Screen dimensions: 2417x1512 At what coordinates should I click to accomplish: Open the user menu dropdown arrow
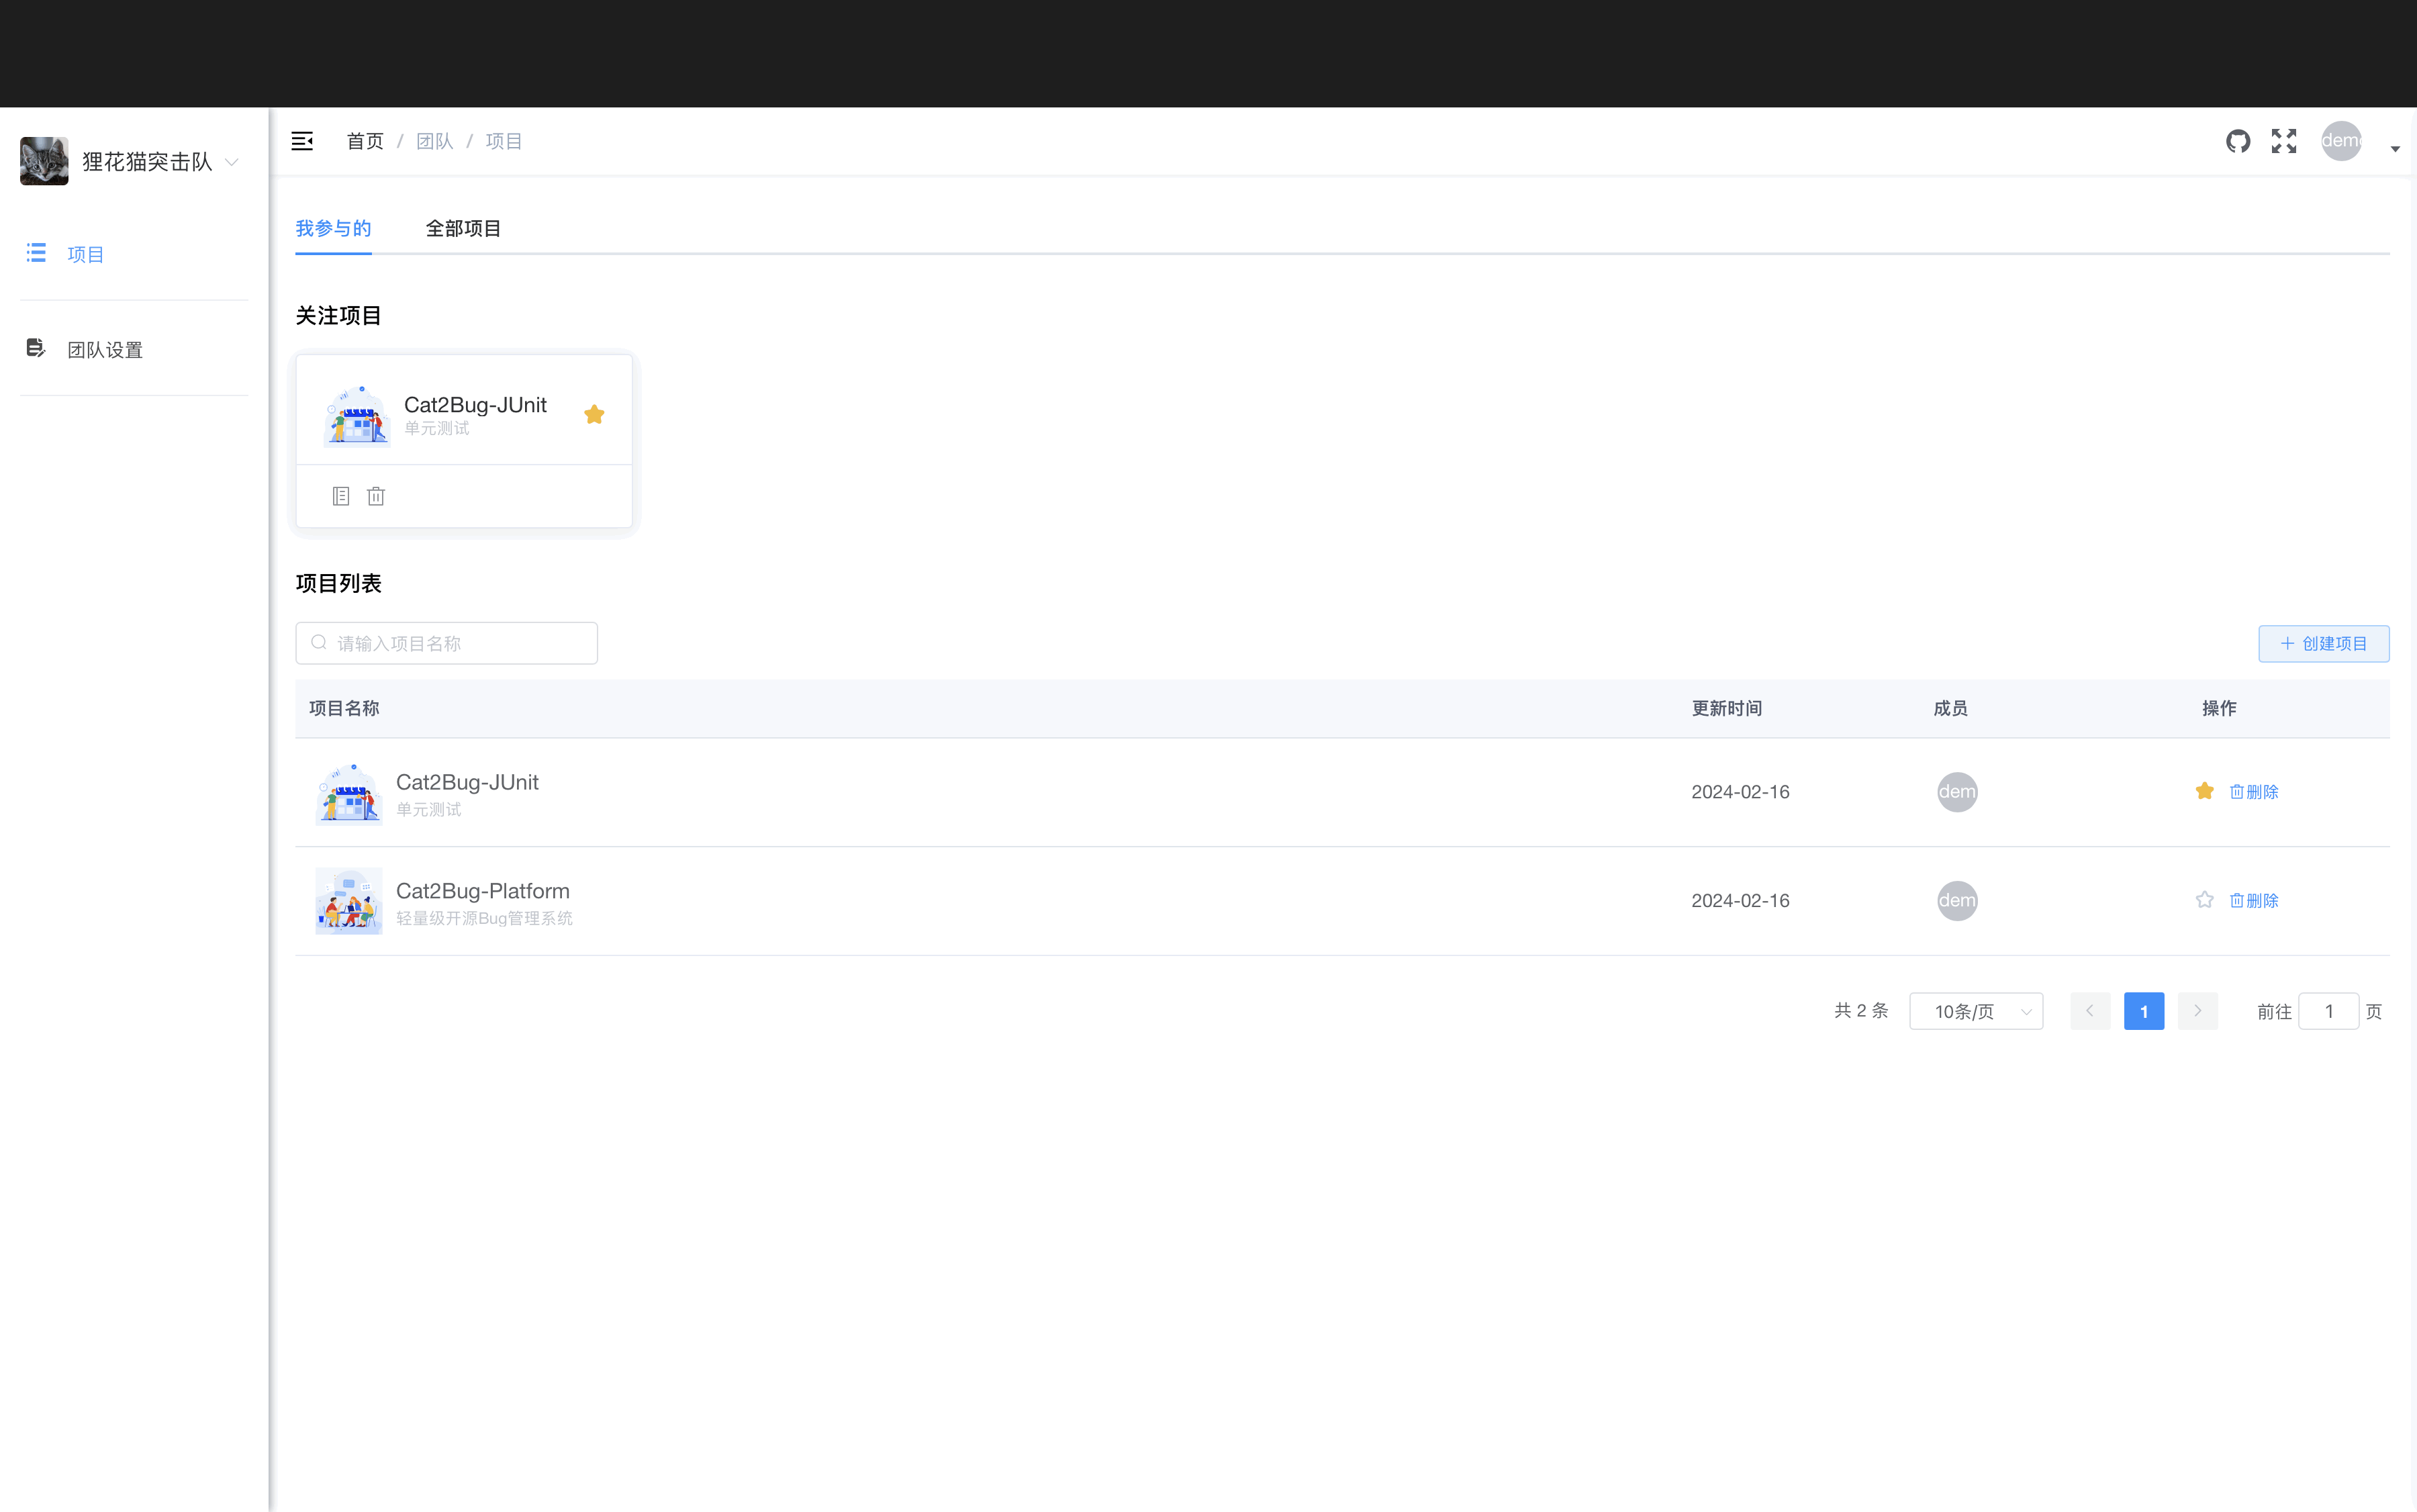coord(2395,149)
